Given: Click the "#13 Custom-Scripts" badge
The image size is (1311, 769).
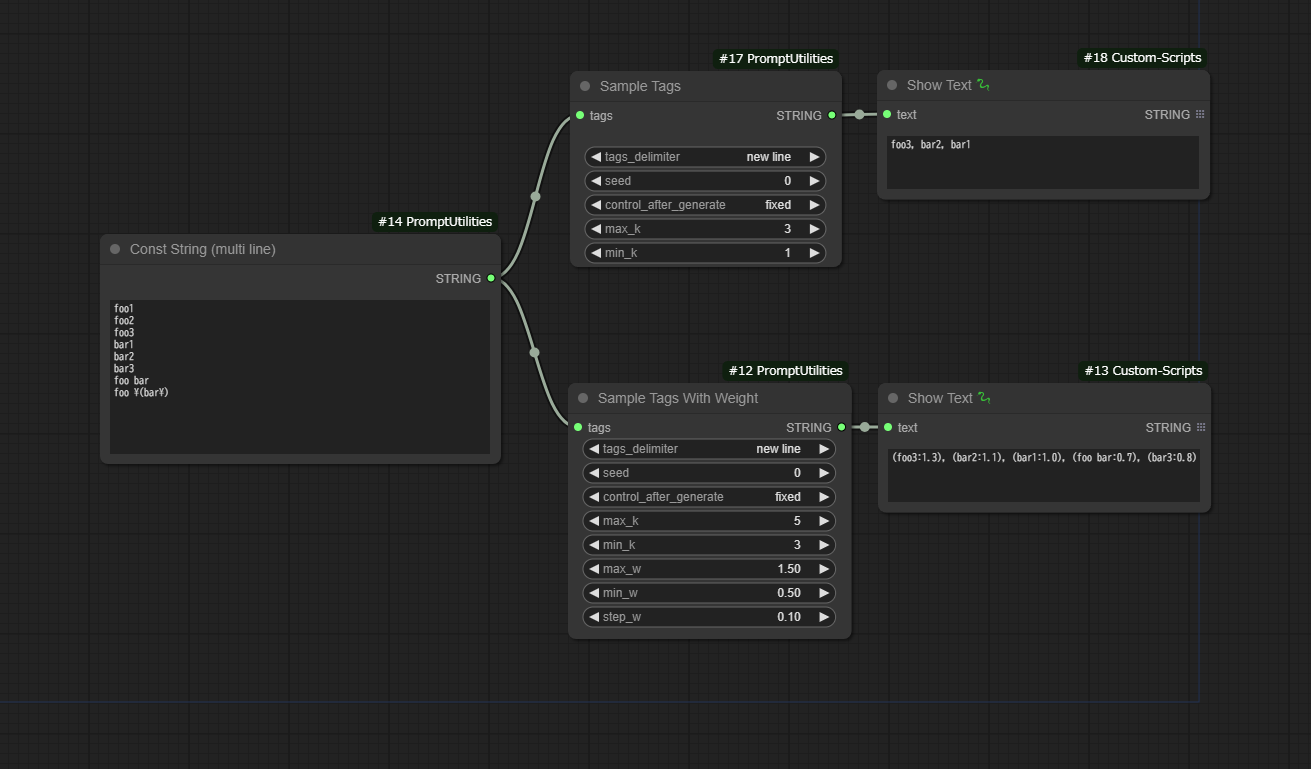Looking at the screenshot, I should tap(1144, 371).
